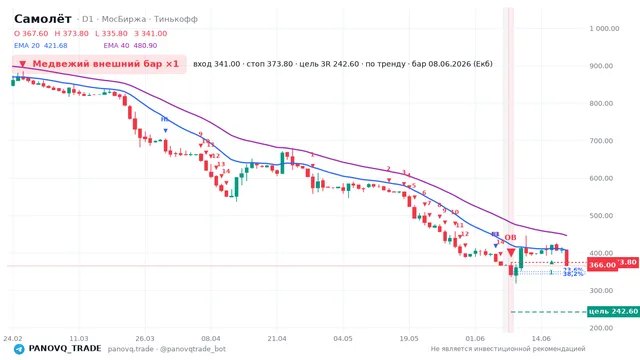
Task: Click the '700.00' price axis label
Action: (601, 141)
